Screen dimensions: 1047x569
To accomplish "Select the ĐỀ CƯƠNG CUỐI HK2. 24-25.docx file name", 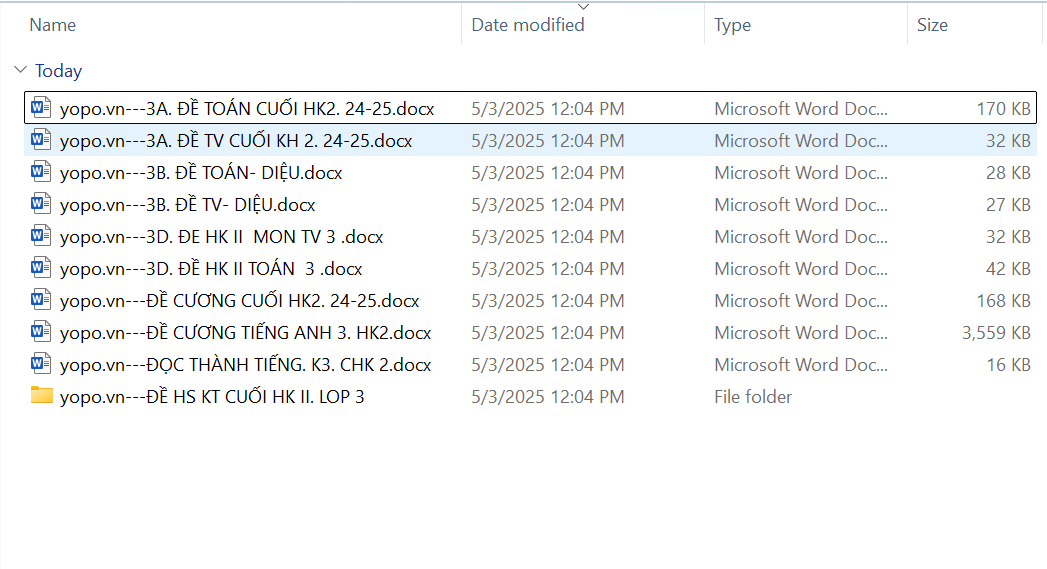I will click(x=239, y=300).
